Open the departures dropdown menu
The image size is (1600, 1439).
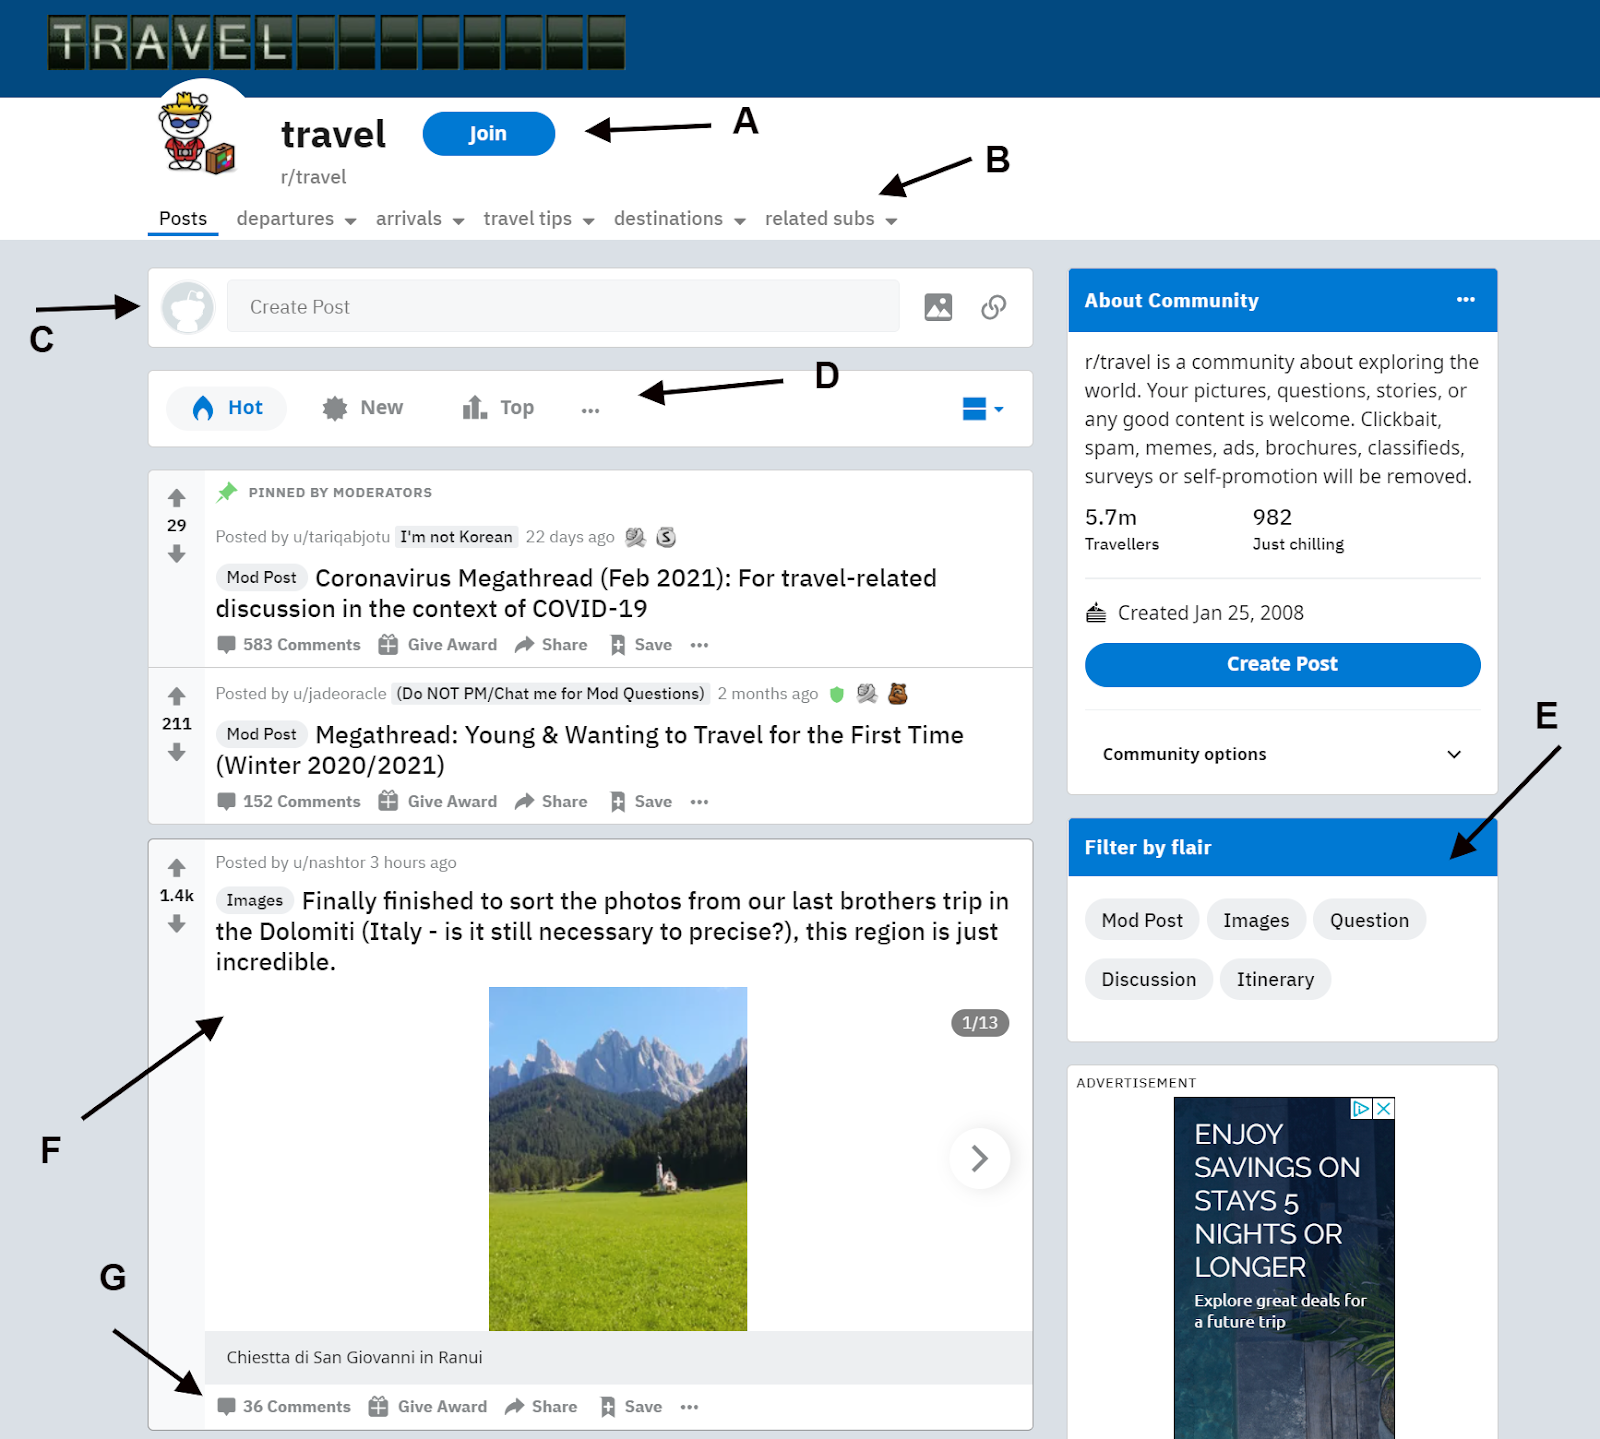[296, 219]
